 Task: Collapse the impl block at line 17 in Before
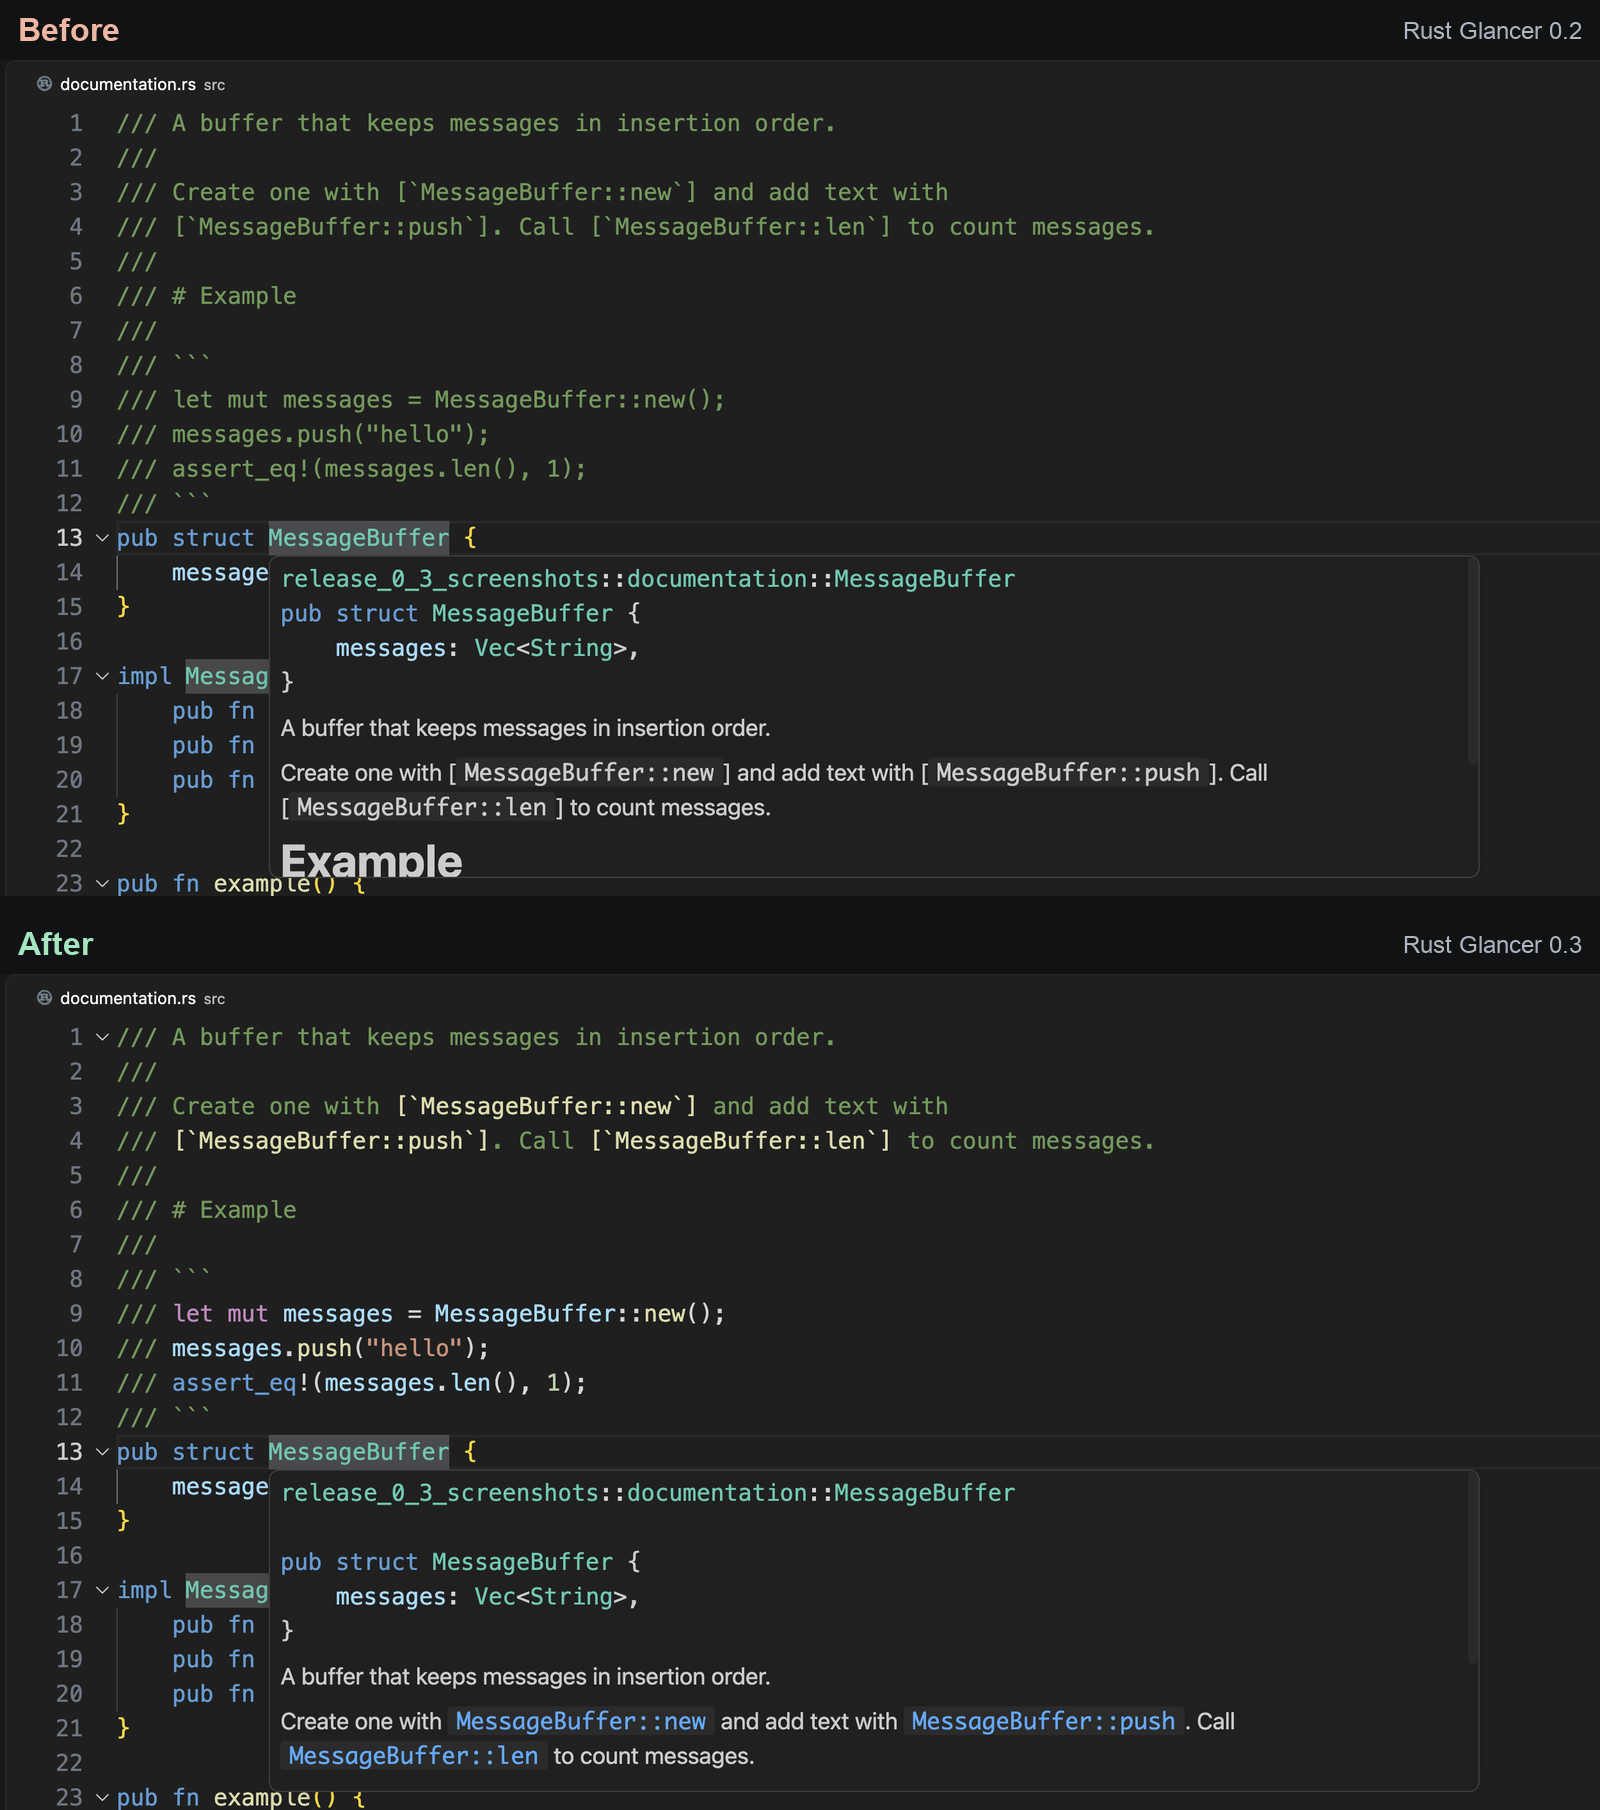[x=102, y=677]
